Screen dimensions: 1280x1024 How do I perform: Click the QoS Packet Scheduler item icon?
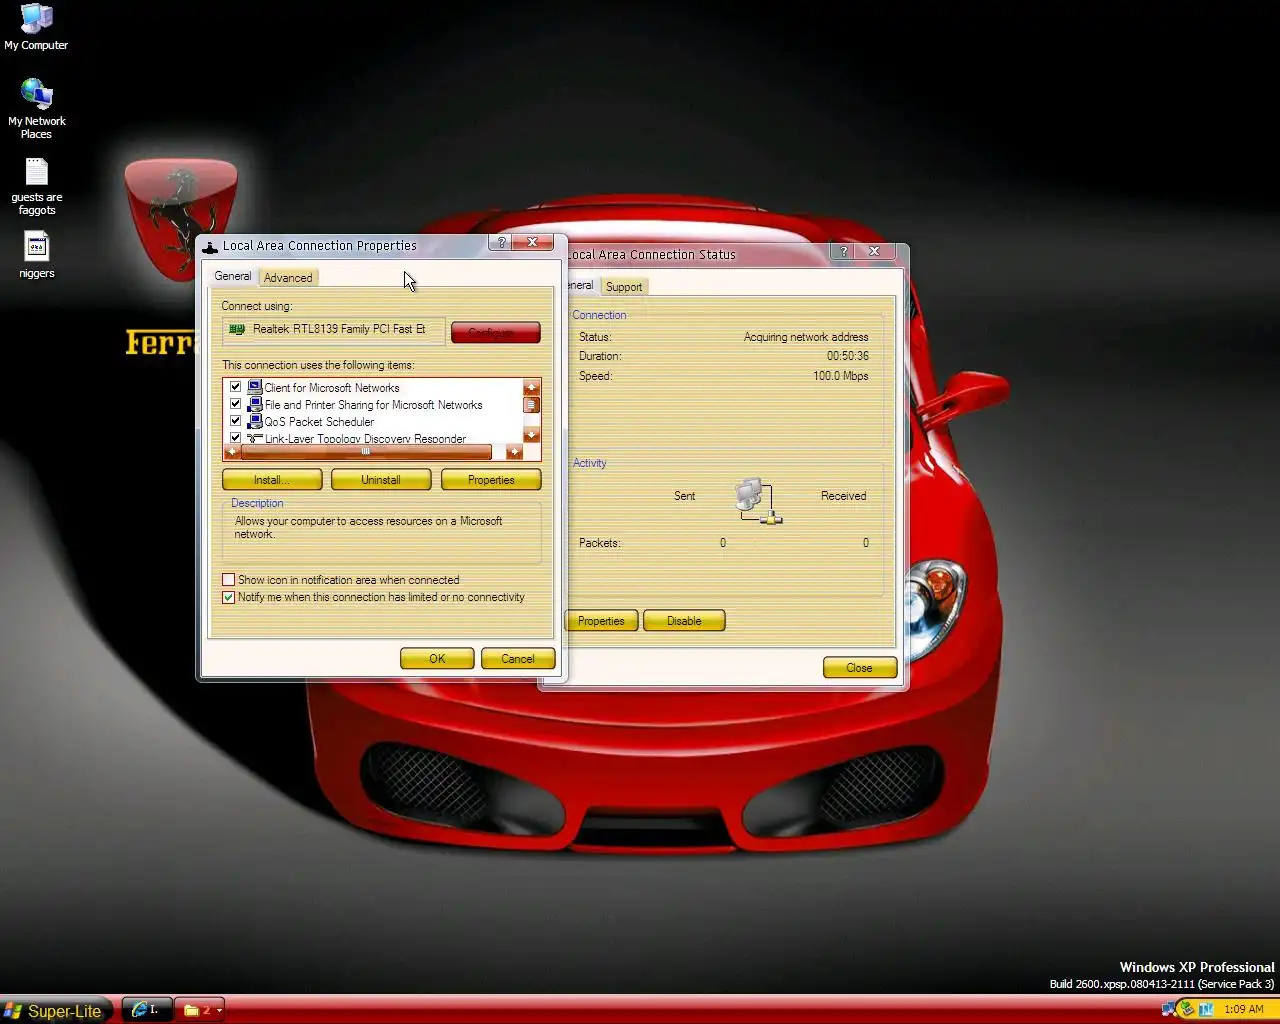[255, 422]
